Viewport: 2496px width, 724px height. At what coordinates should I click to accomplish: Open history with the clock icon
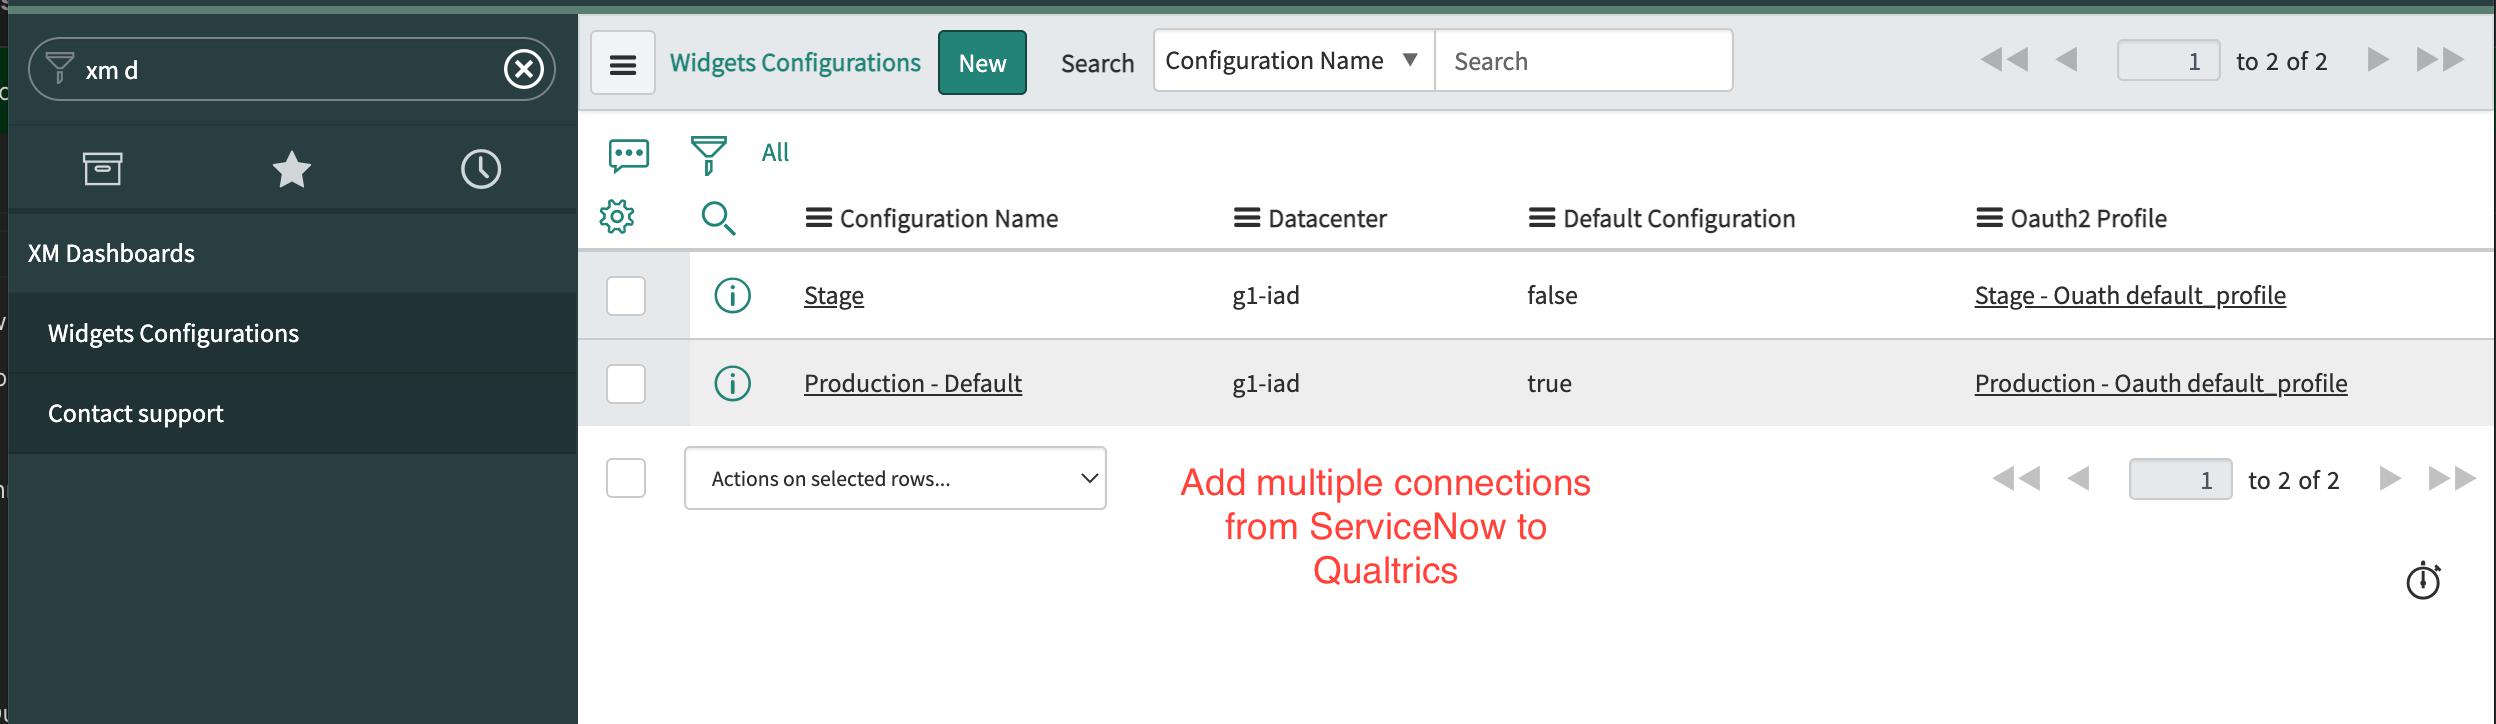pyautogui.click(x=481, y=169)
